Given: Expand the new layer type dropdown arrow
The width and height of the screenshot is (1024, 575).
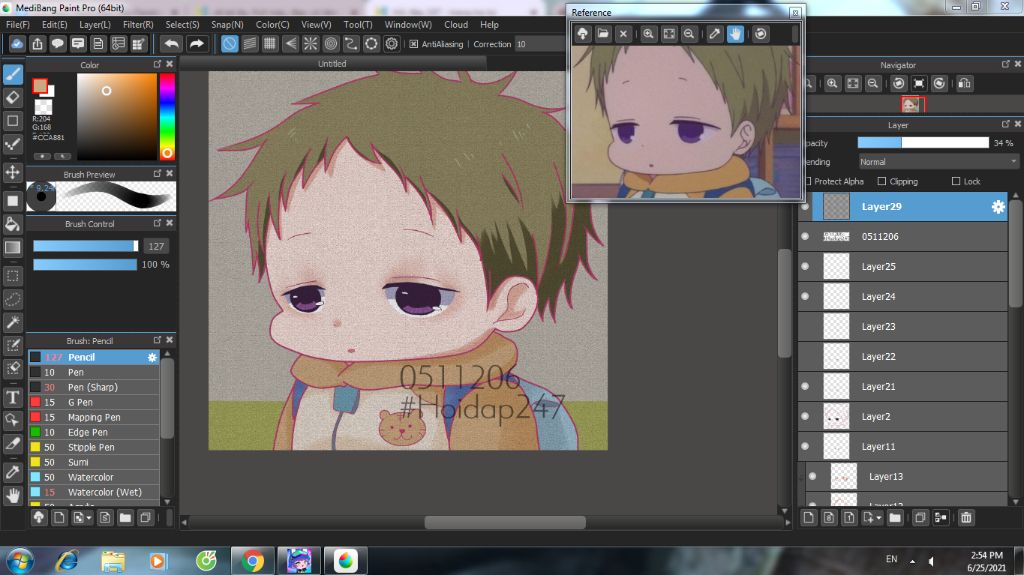Looking at the screenshot, I should click(x=879, y=518).
